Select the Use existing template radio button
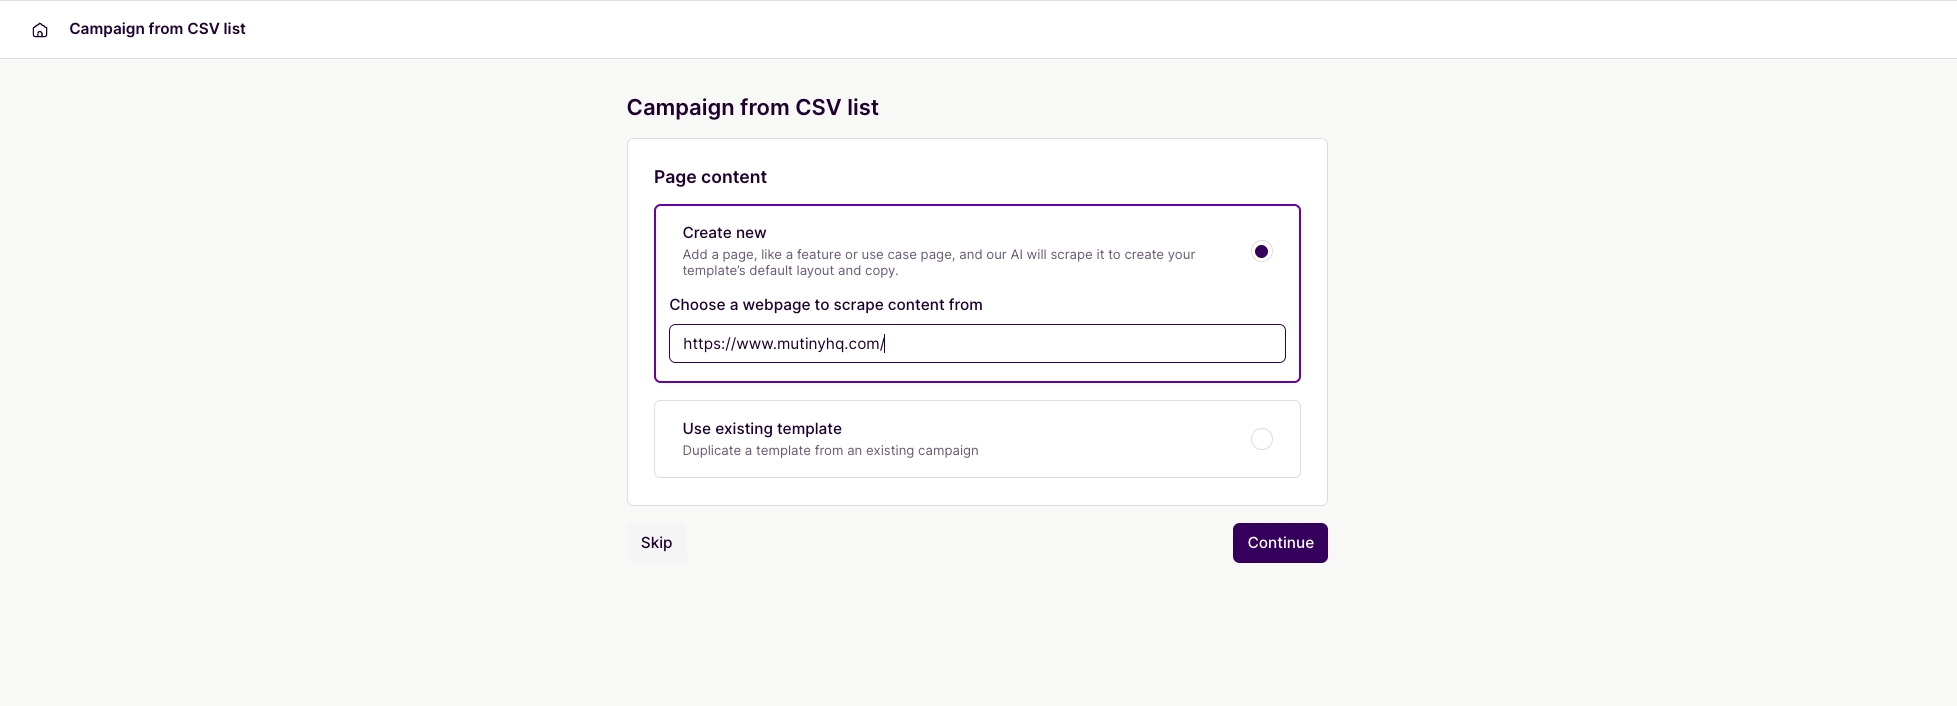1957x706 pixels. (1261, 439)
